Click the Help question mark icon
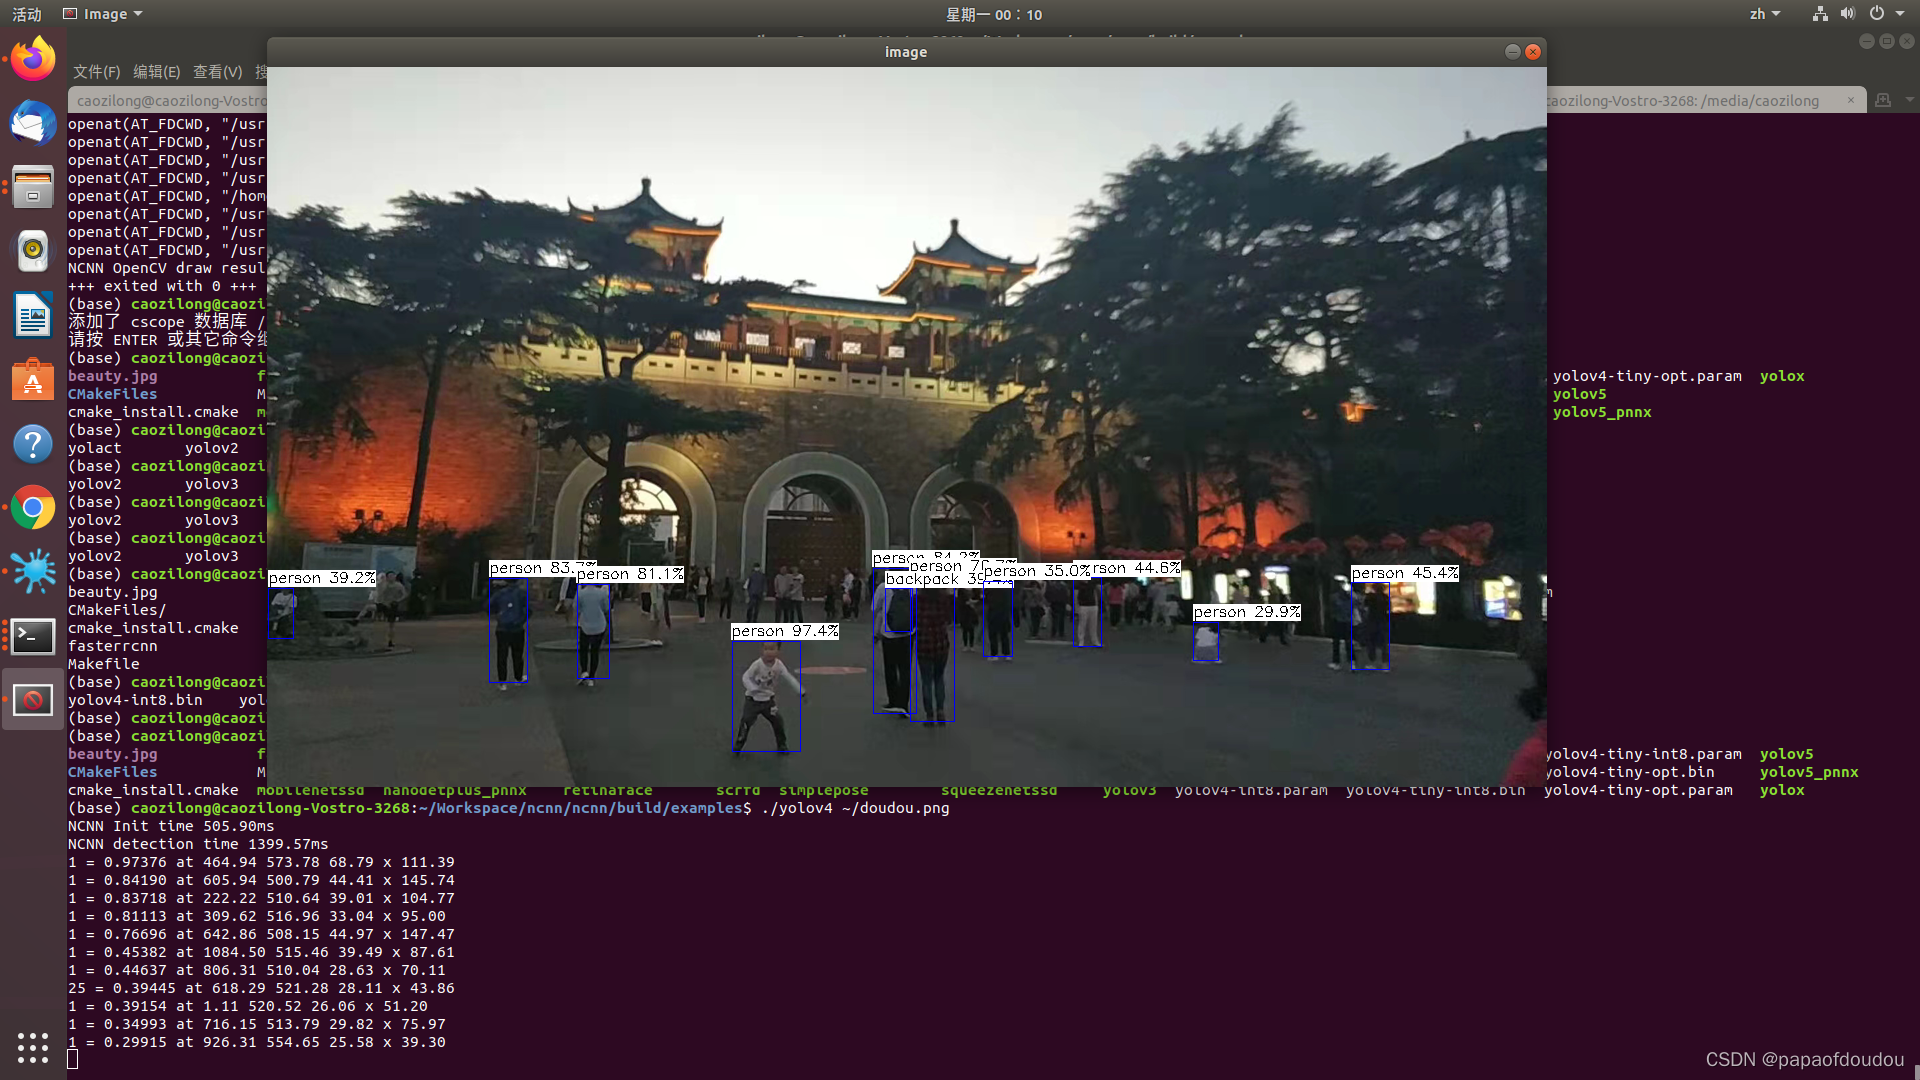This screenshot has height=1080, width=1920. click(33, 444)
